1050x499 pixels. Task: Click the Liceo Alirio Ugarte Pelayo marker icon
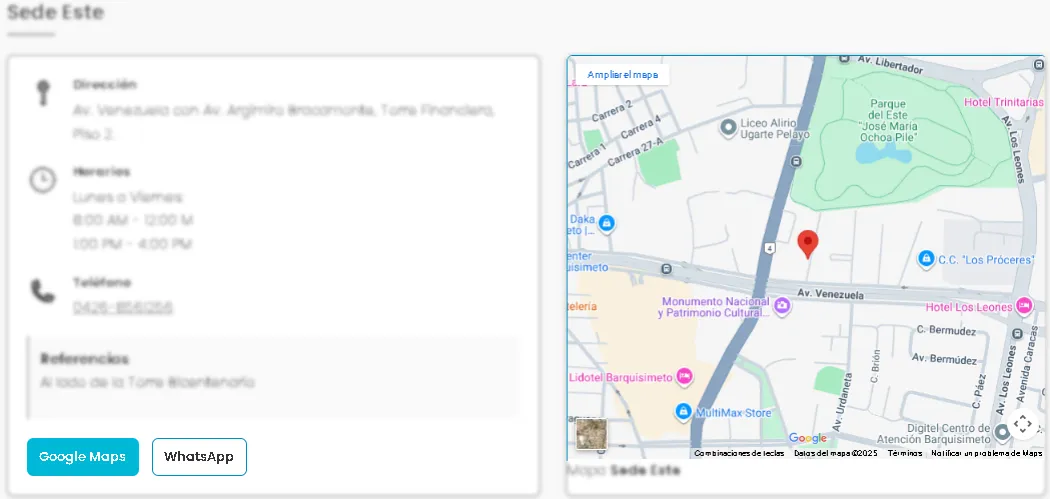coord(729,127)
